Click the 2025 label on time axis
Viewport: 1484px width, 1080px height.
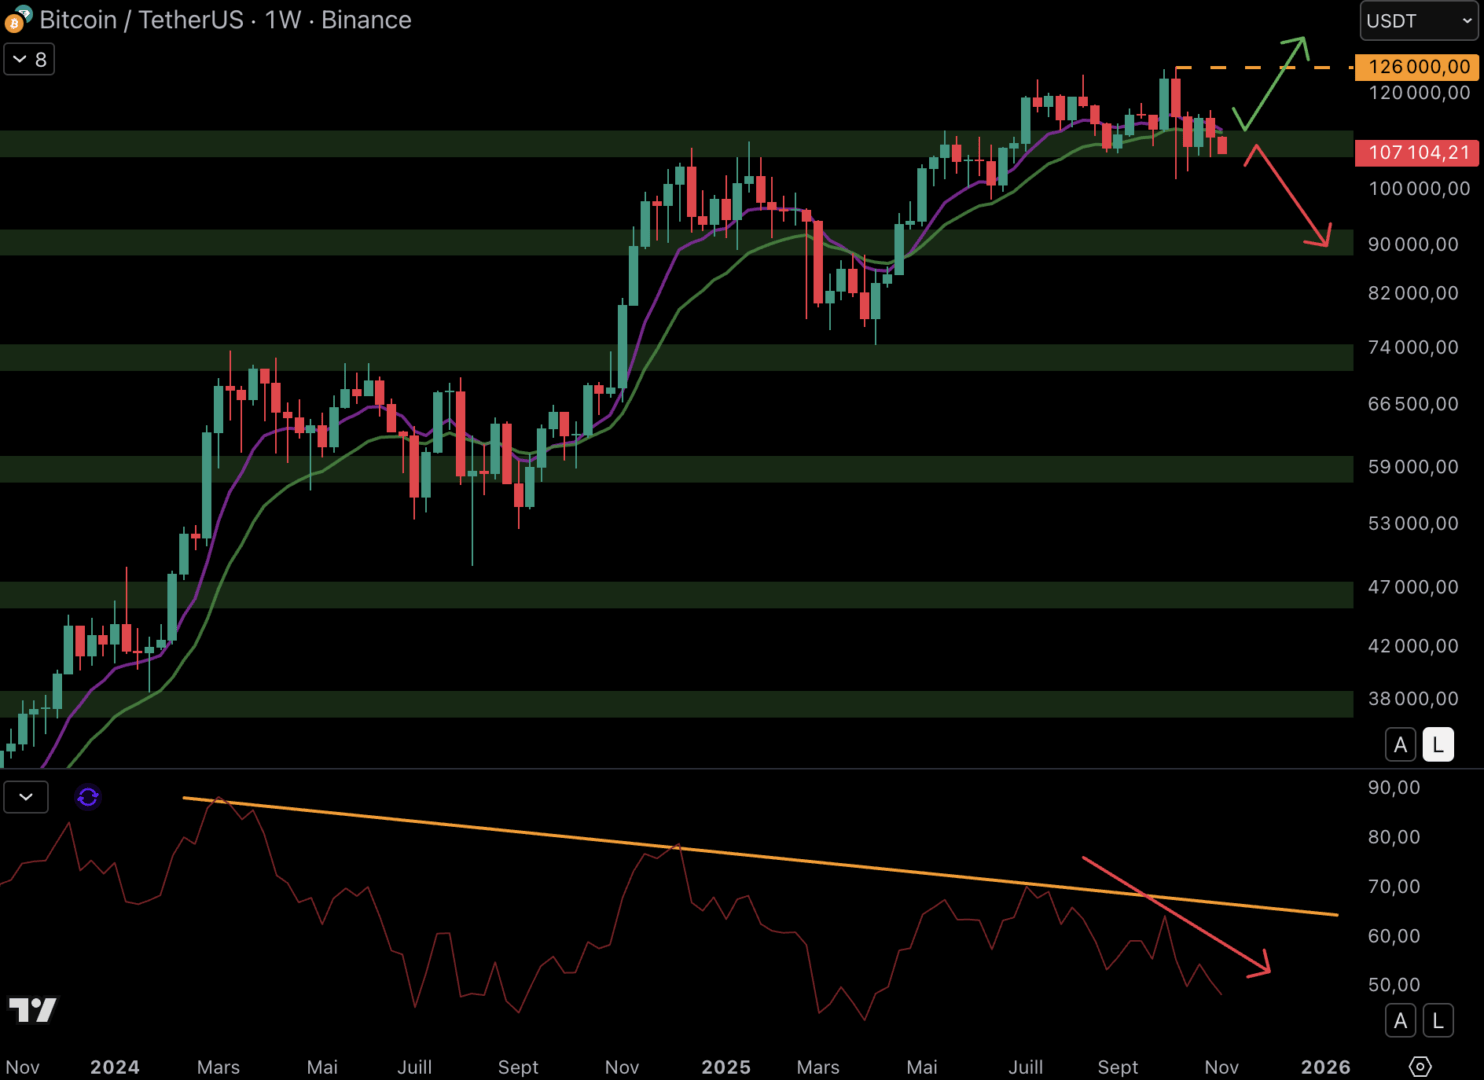click(x=725, y=1067)
